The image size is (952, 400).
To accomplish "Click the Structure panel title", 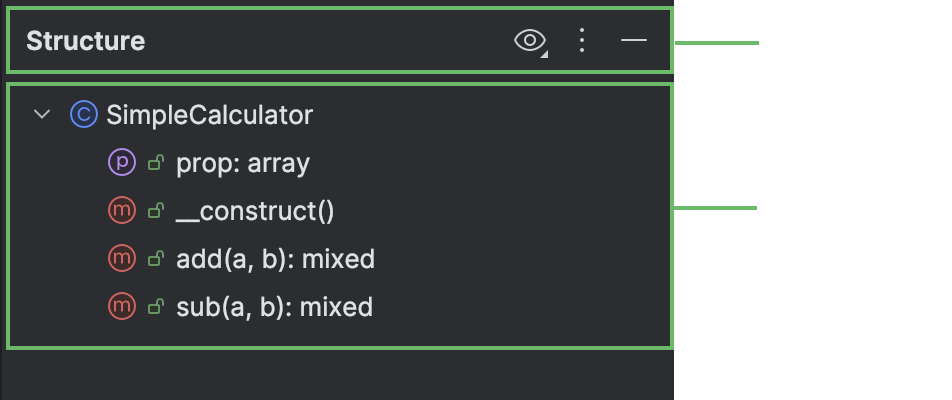I will pyautogui.click(x=85, y=41).
